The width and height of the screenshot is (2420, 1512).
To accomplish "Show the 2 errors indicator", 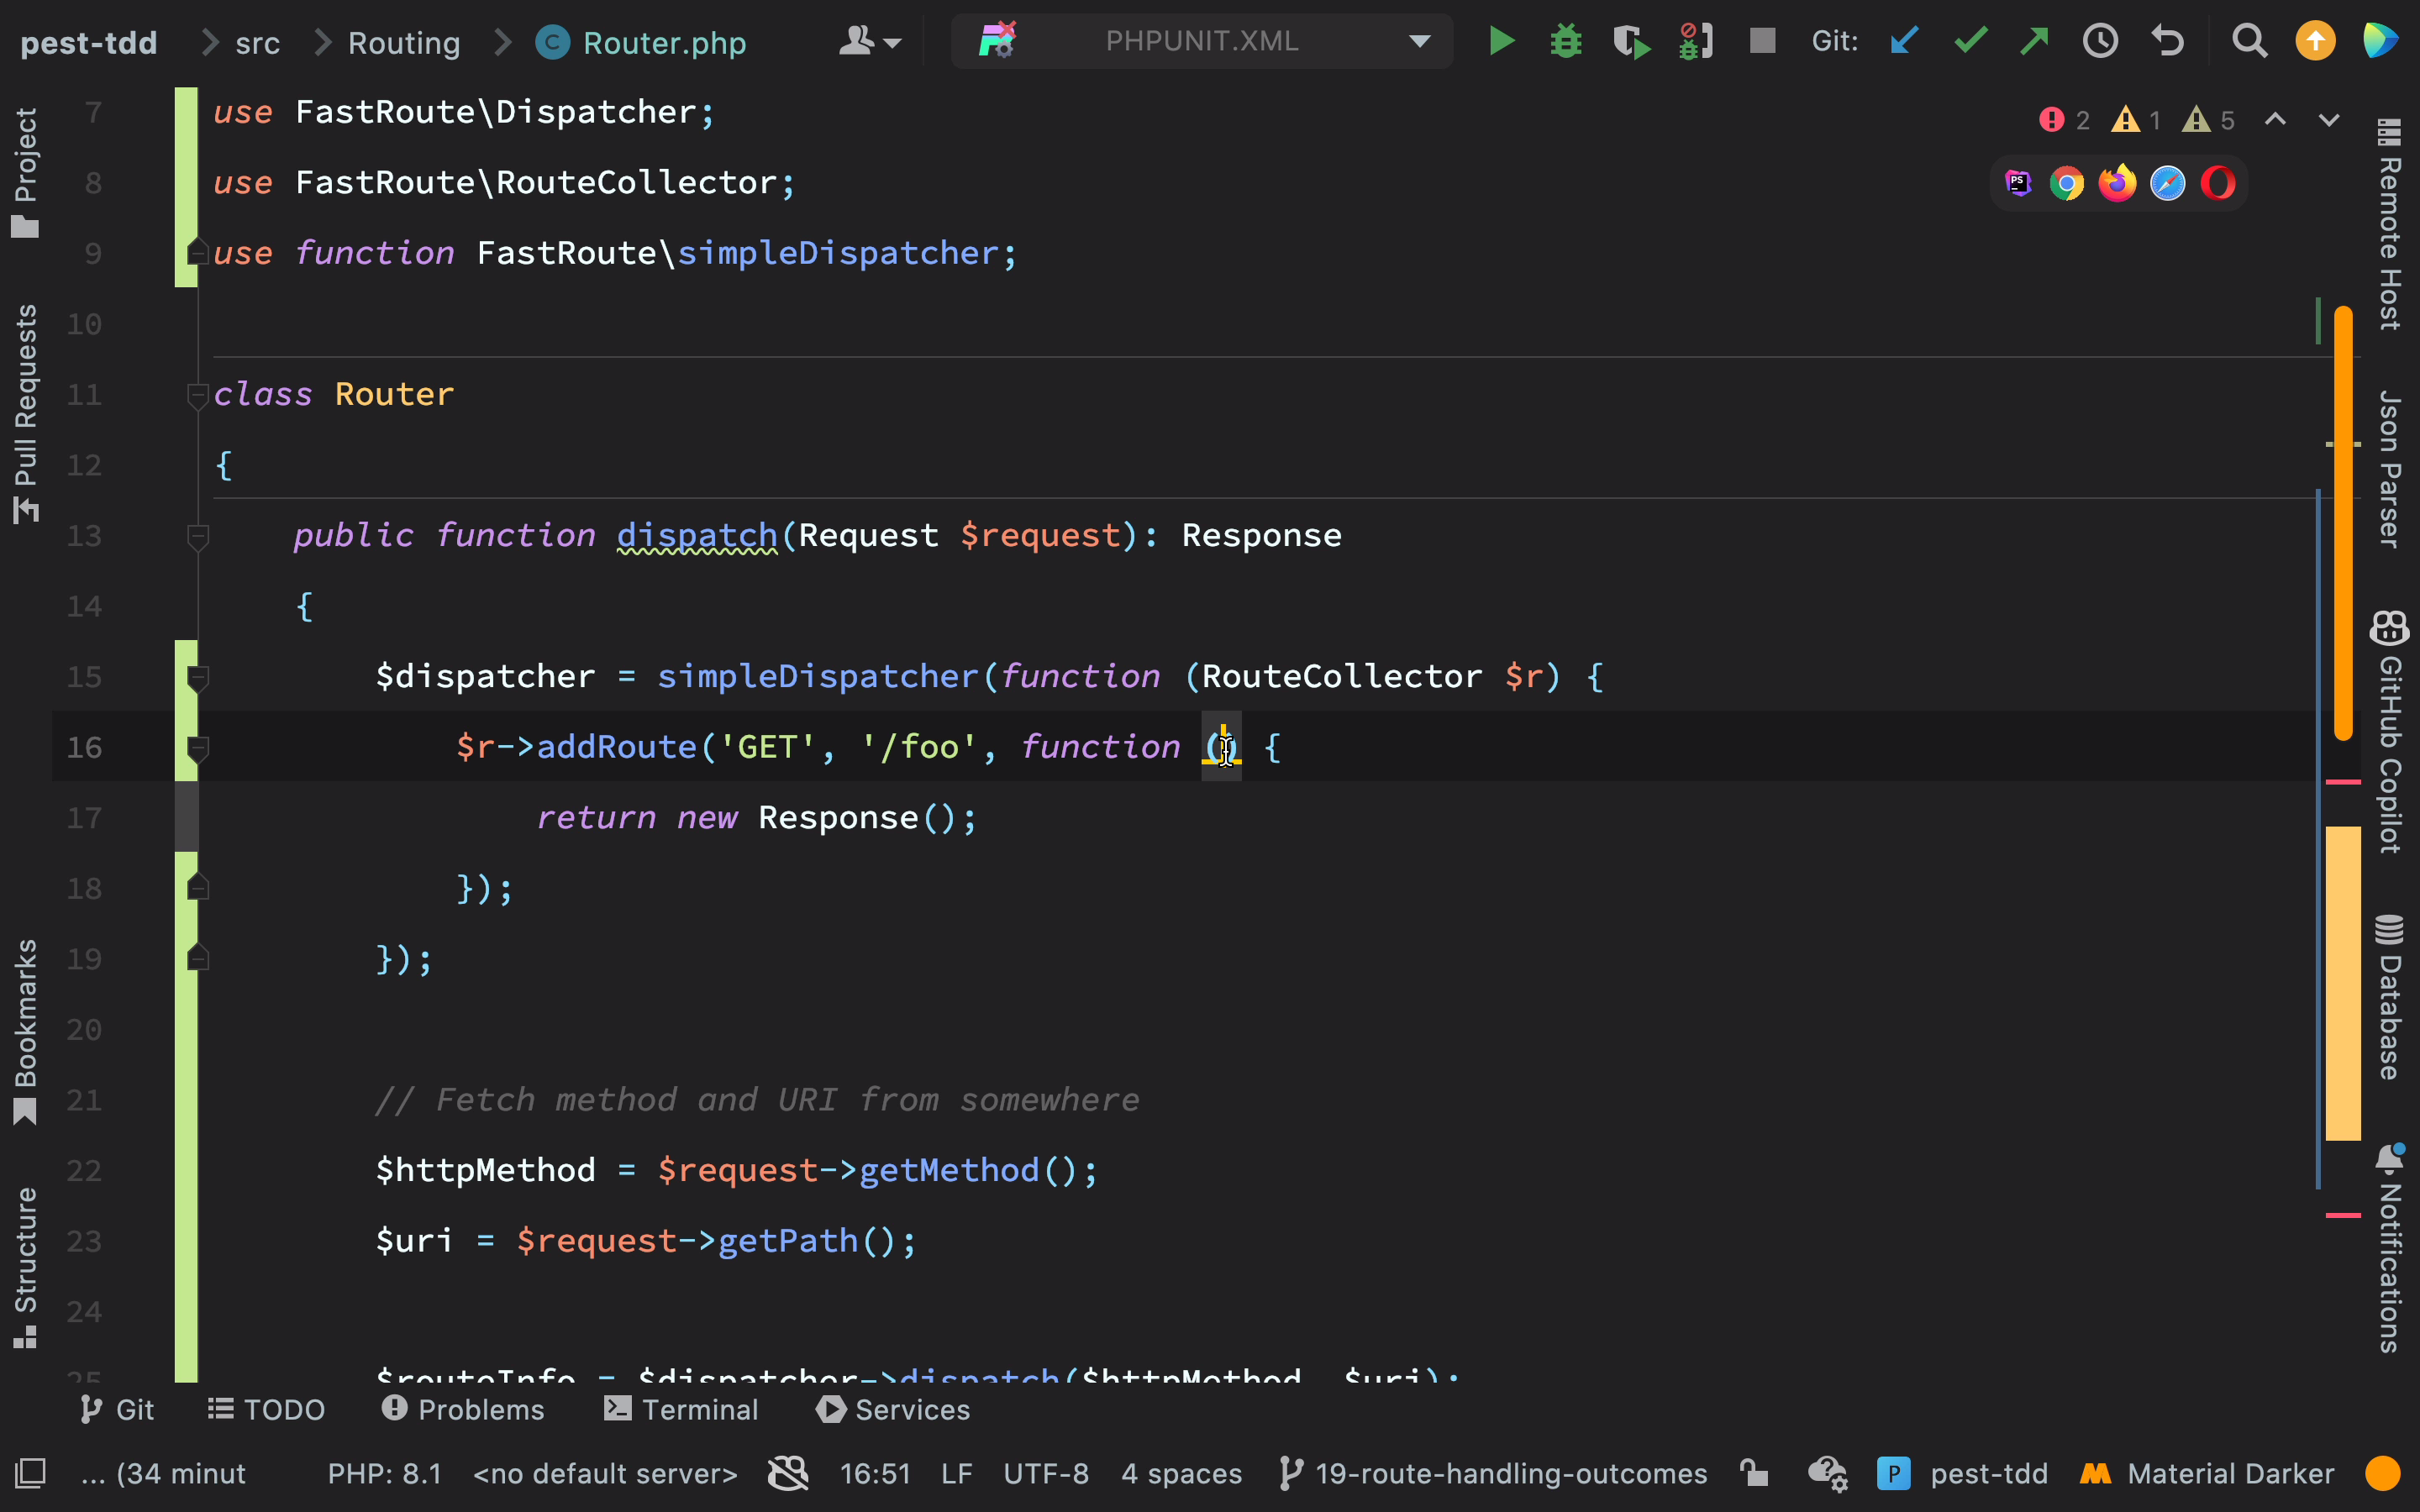I will 2064,120.
